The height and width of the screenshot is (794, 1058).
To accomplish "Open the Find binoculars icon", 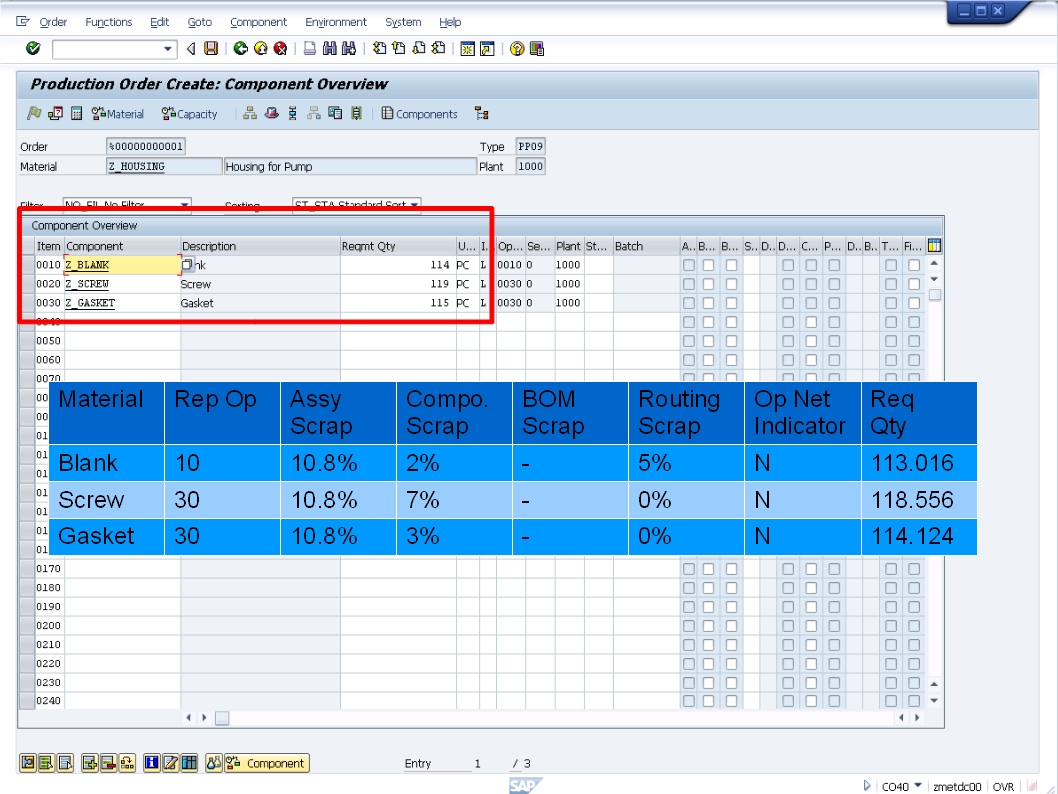I will [332, 48].
